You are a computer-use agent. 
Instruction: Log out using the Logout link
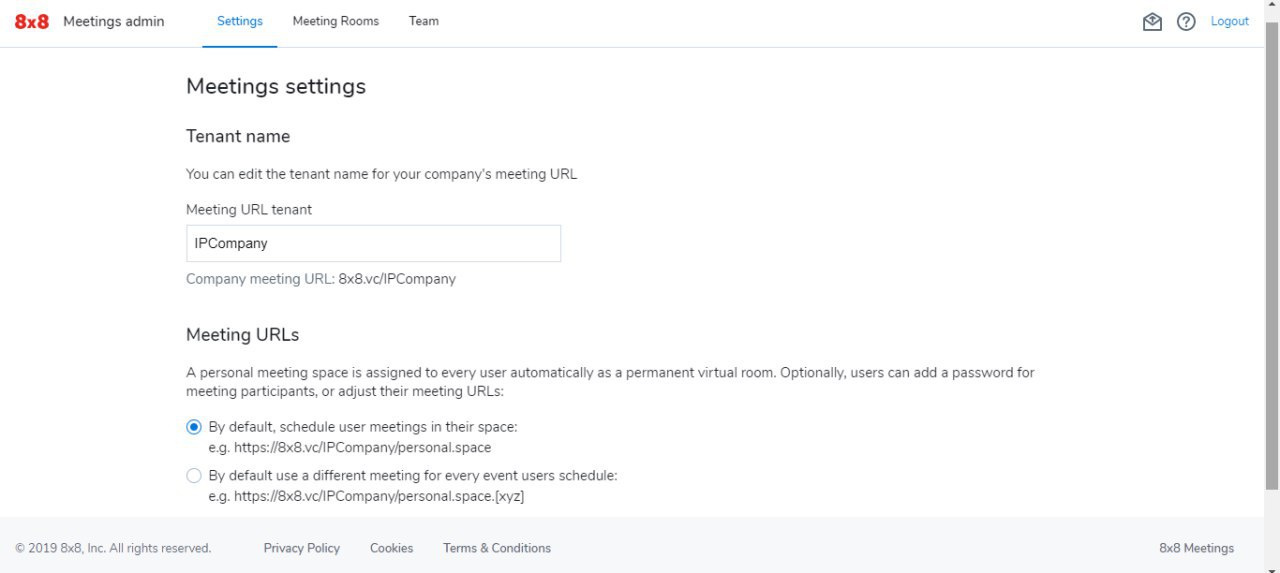click(x=1230, y=21)
